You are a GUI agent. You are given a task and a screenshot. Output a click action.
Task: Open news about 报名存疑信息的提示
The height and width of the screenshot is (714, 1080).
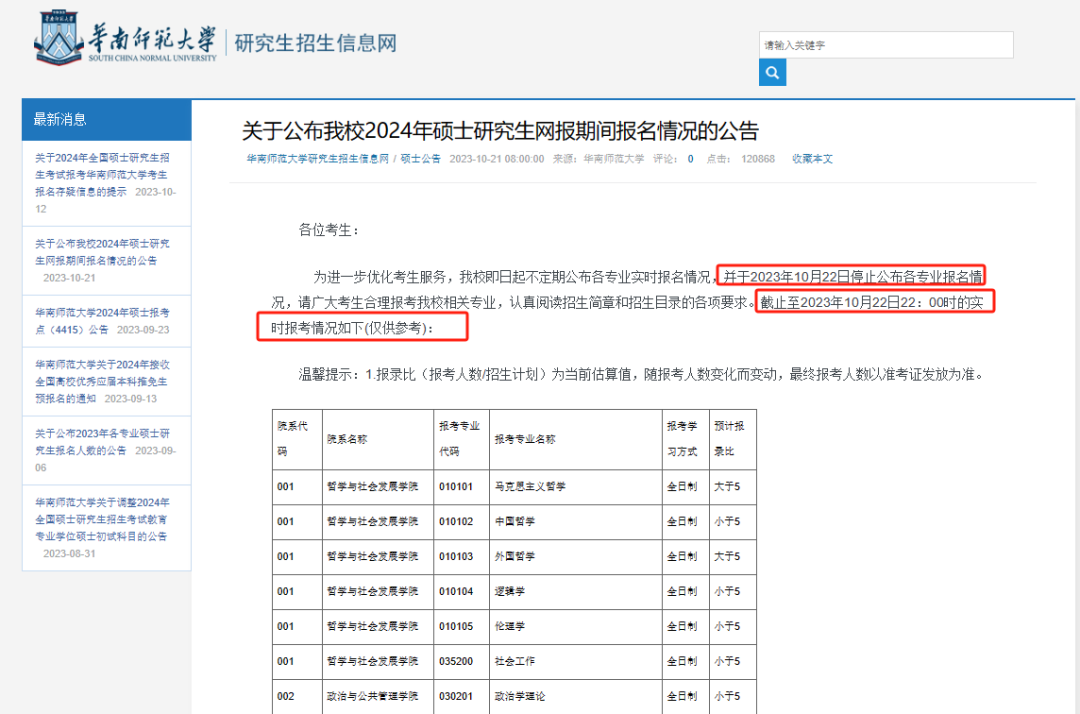(105, 183)
